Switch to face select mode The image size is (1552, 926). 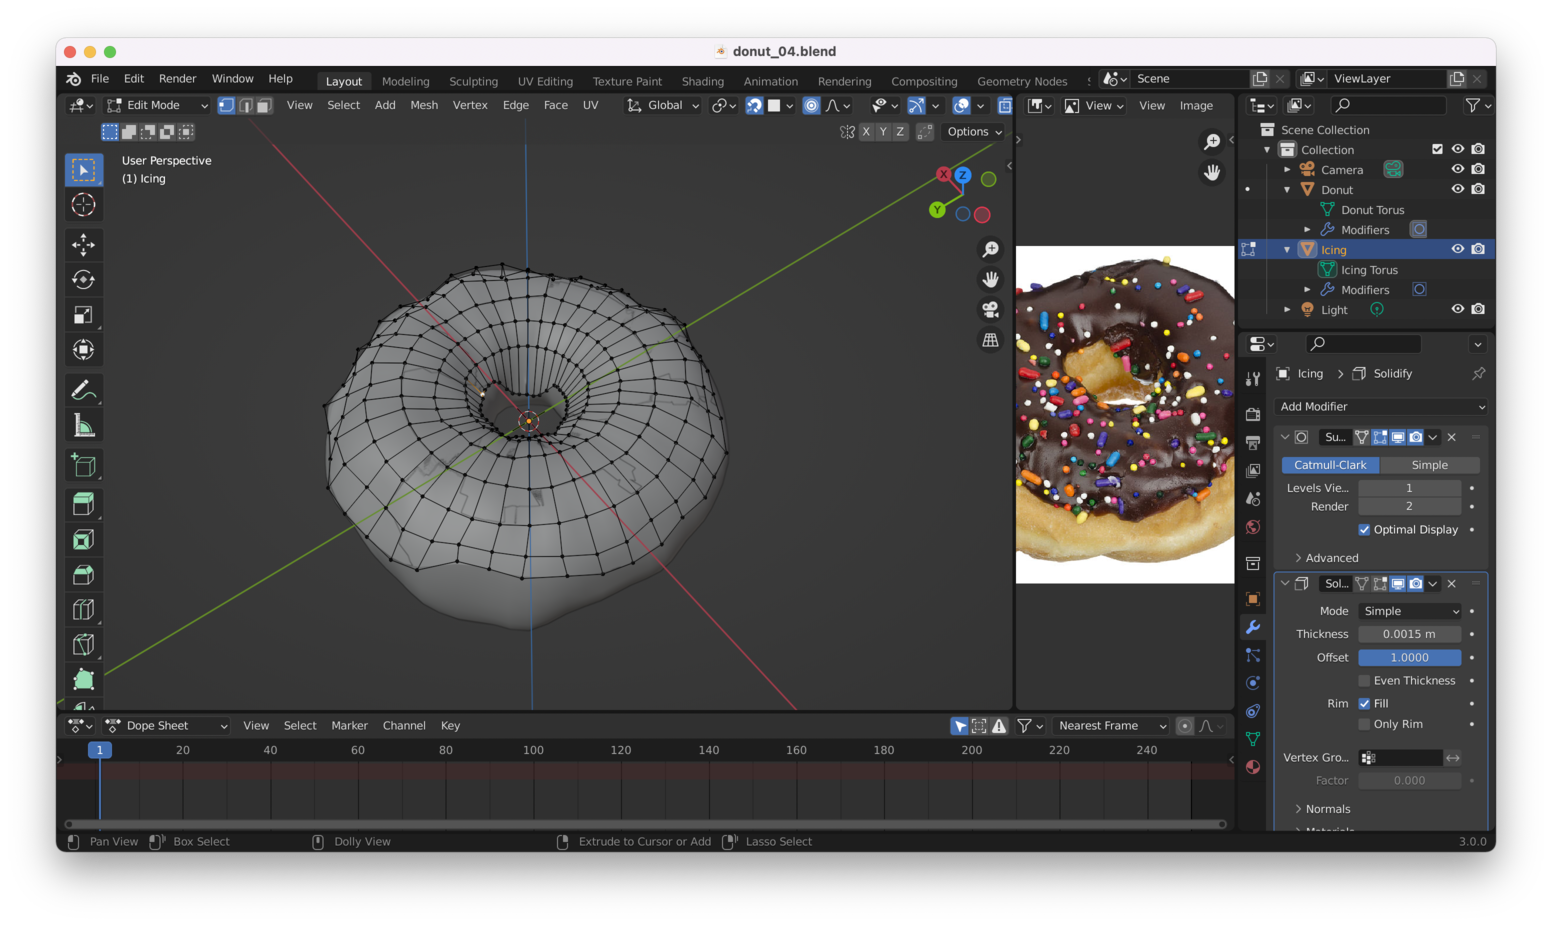pos(264,106)
